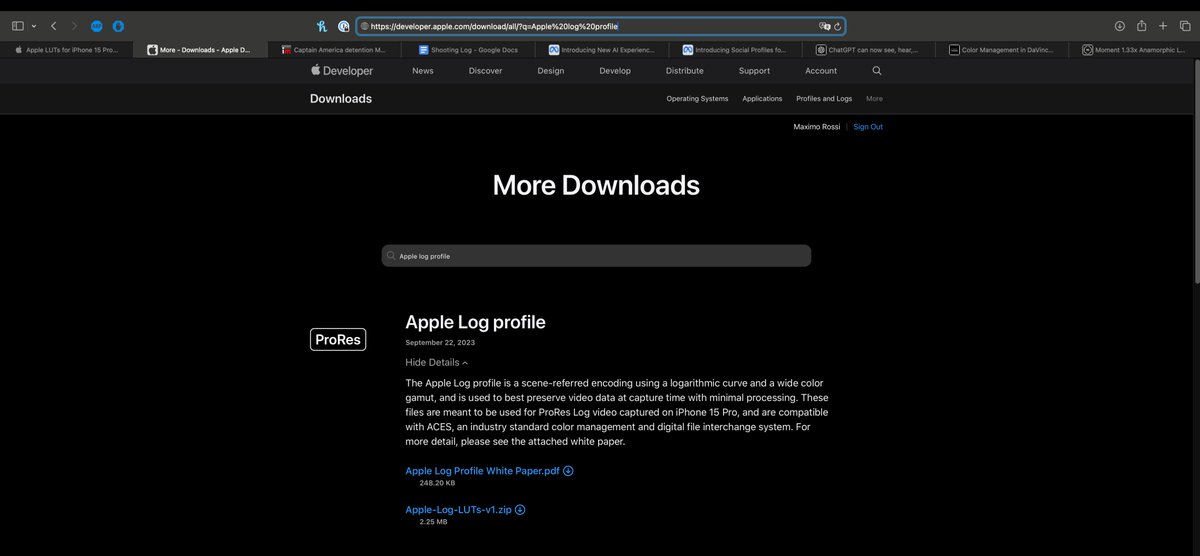This screenshot has width=1200, height=556.
Task: Go forward with the forward arrow
Action: (74, 26)
